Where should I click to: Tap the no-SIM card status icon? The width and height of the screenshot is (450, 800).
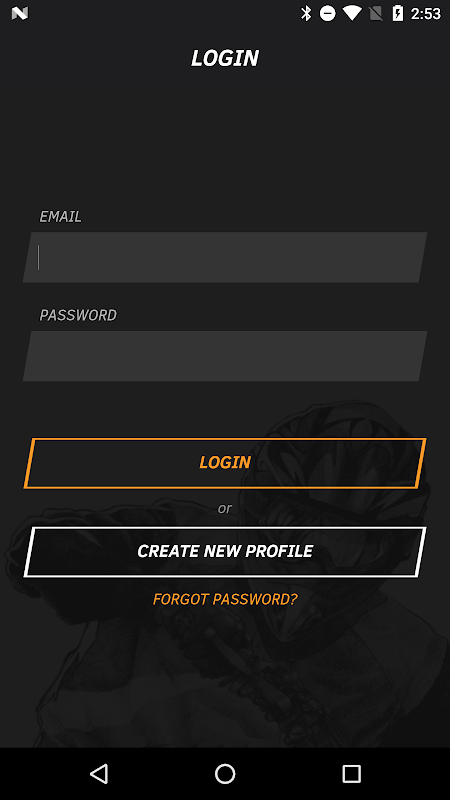coord(376,13)
